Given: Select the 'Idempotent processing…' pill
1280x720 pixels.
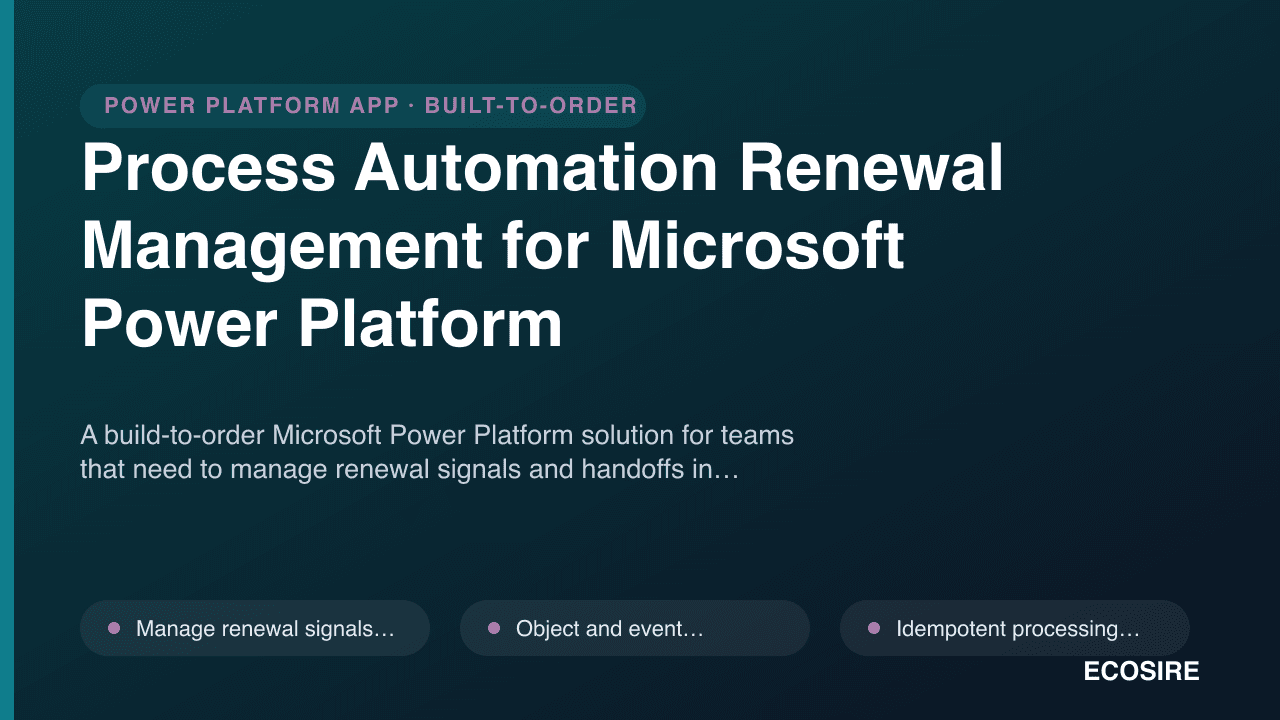Looking at the screenshot, I should (x=1015, y=628).
